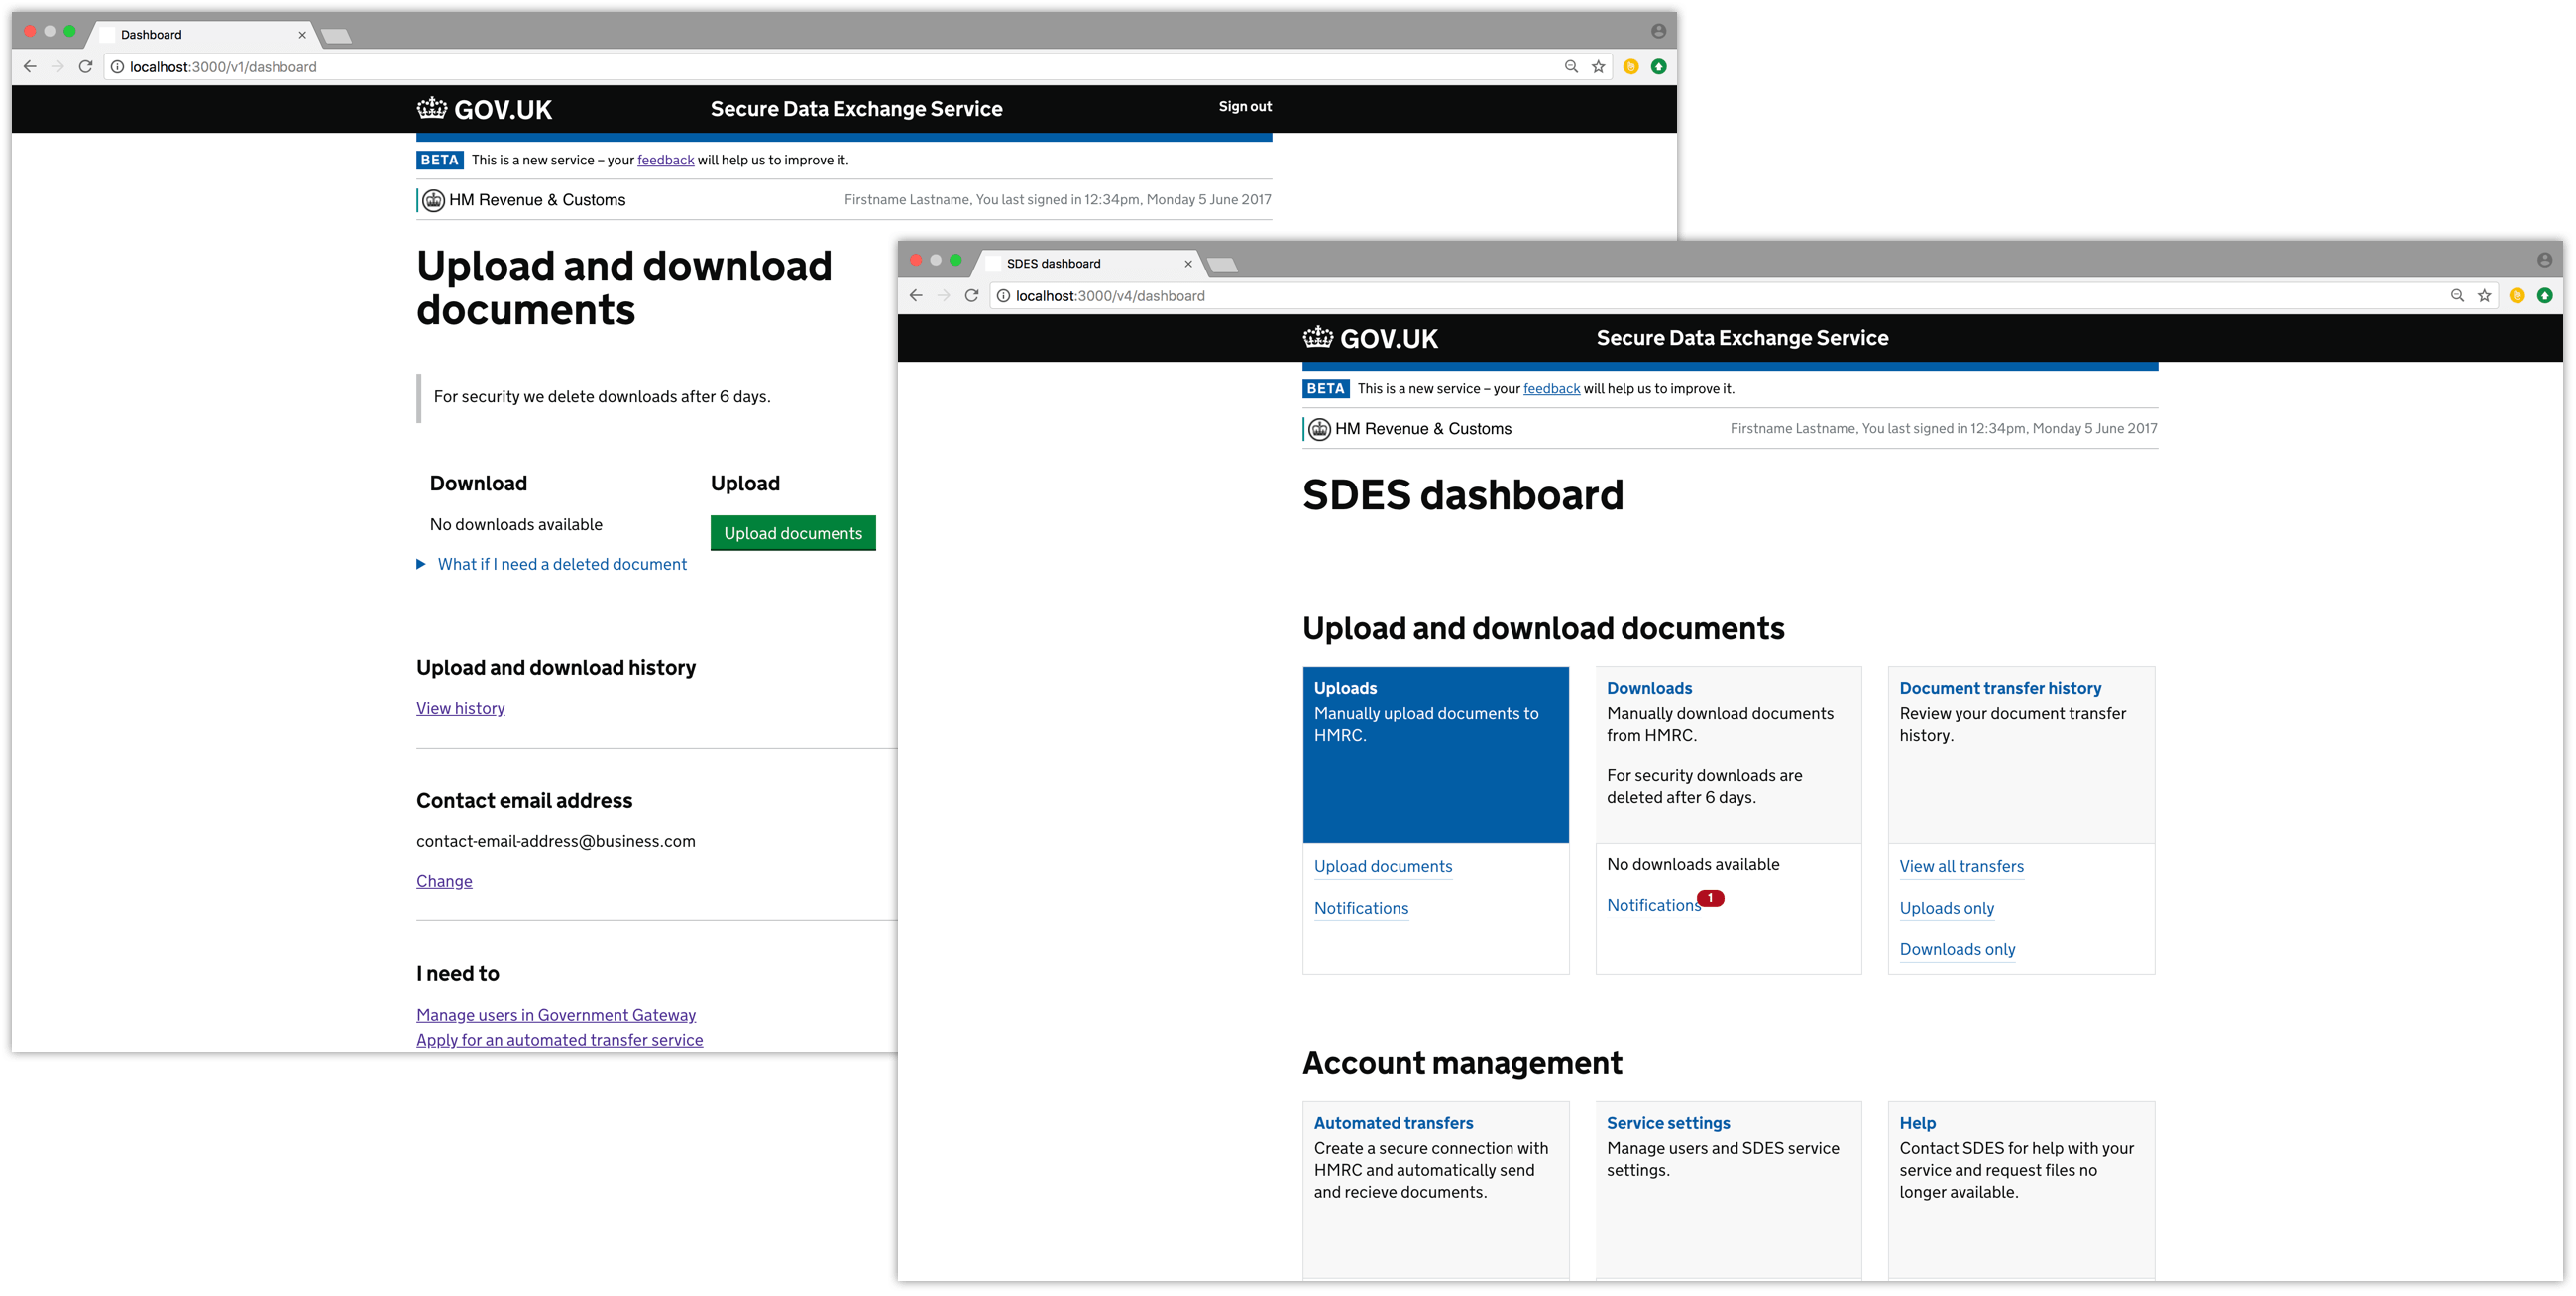
Task: Click feedback link in Dashboard window beta banner
Action: click(666, 160)
